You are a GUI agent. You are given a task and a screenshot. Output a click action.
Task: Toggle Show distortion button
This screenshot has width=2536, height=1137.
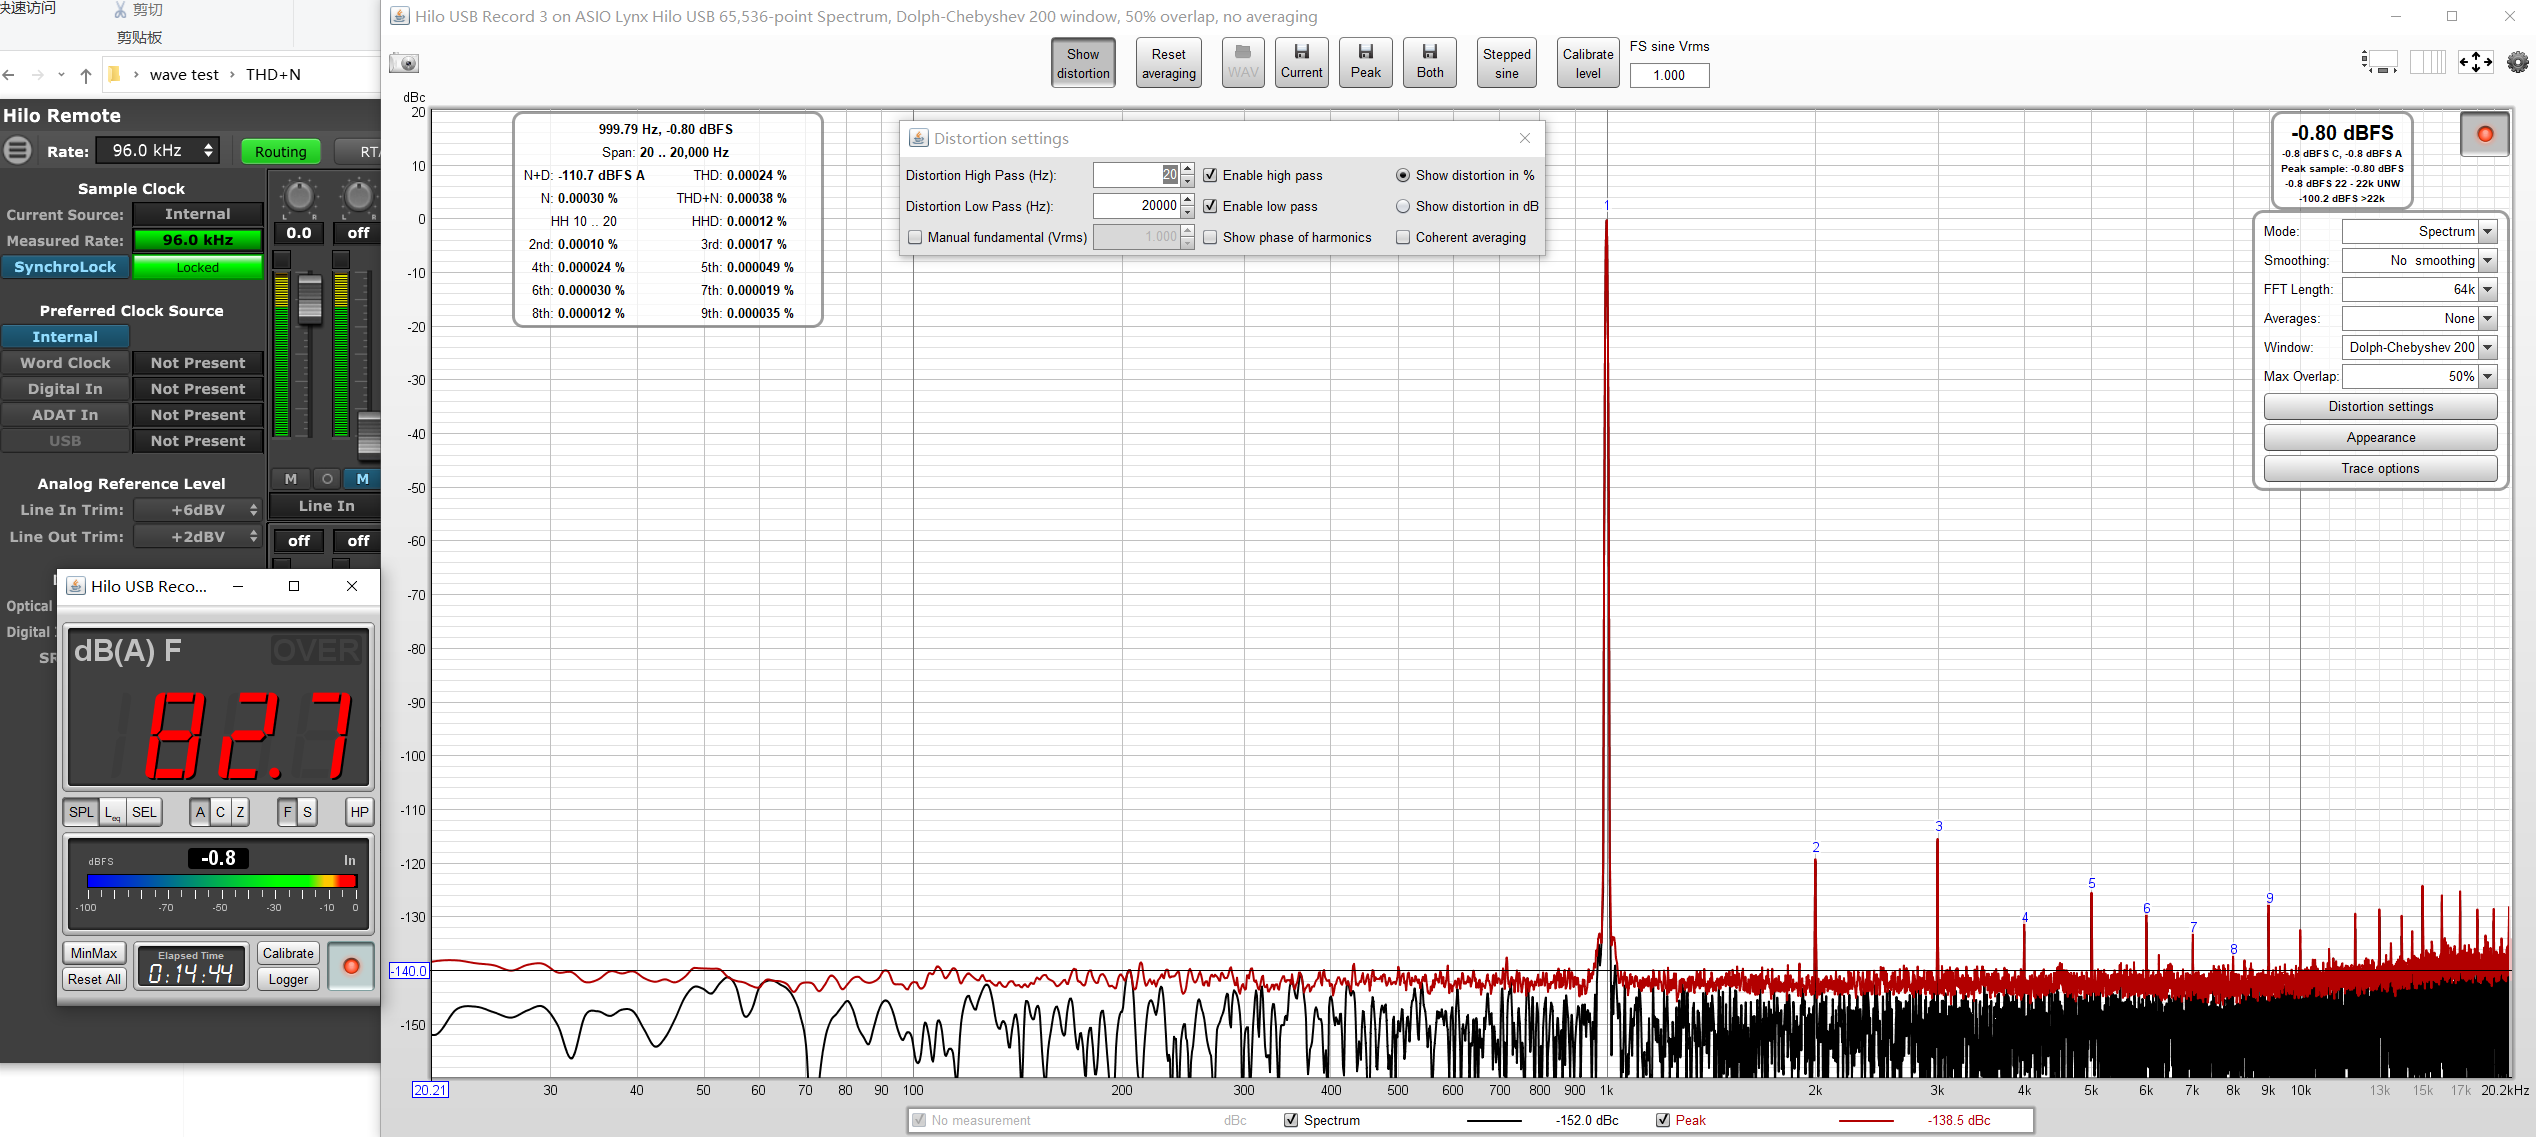click(x=1083, y=63)
